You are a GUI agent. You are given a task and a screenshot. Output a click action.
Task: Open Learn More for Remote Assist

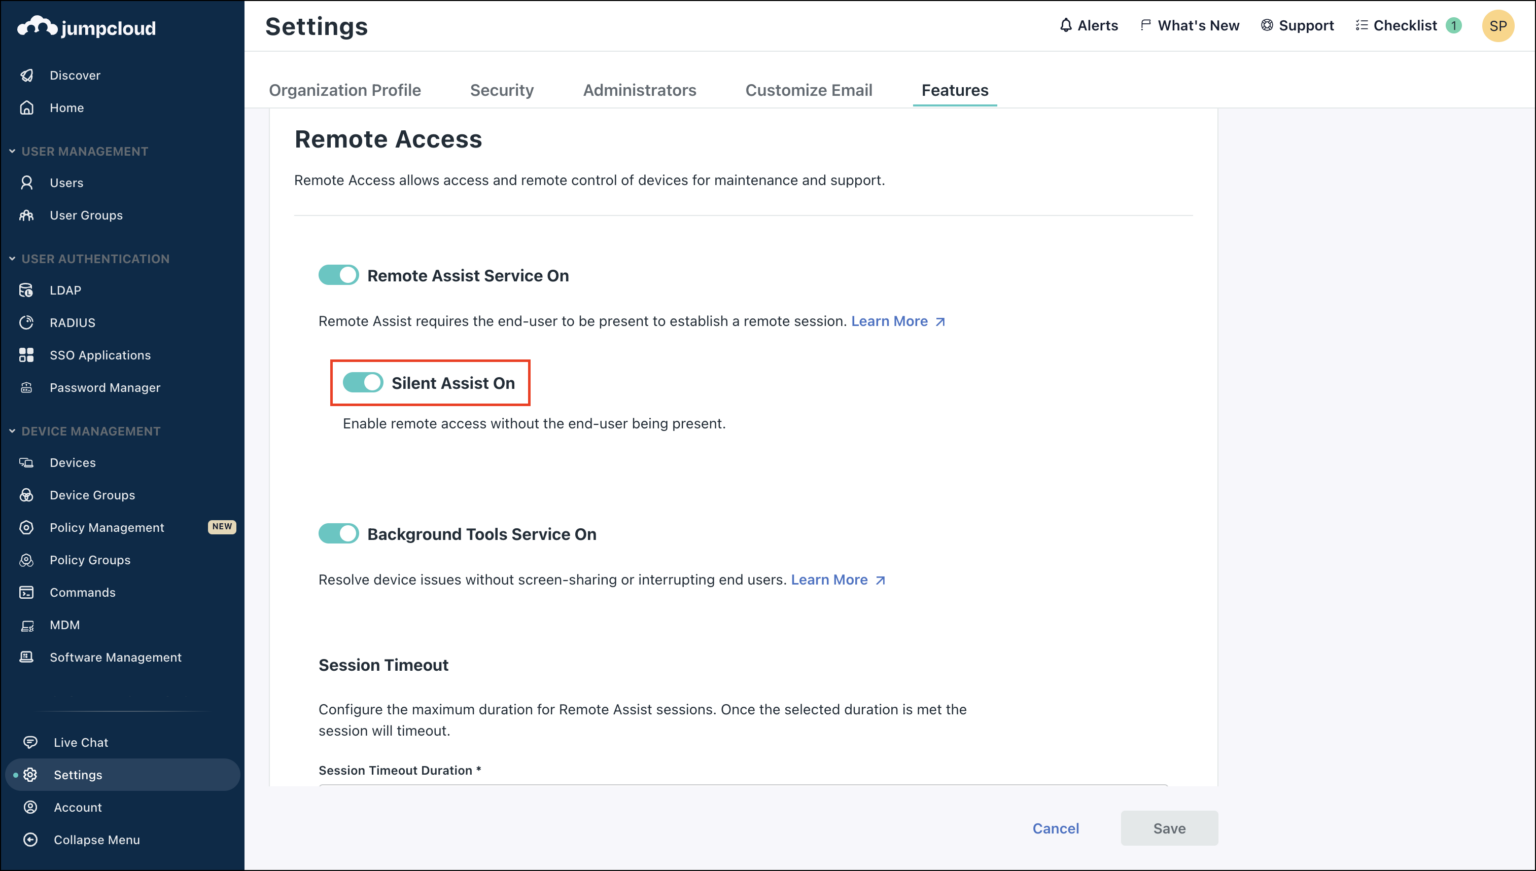[x=890, y=321]
